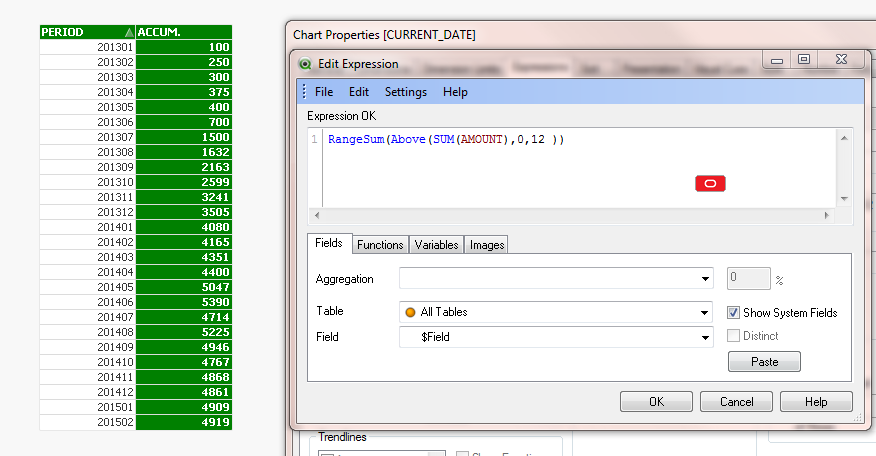Minimize the Edit Expression window
The width and height of the screenshot is (876, 456).
coord(776,60)
